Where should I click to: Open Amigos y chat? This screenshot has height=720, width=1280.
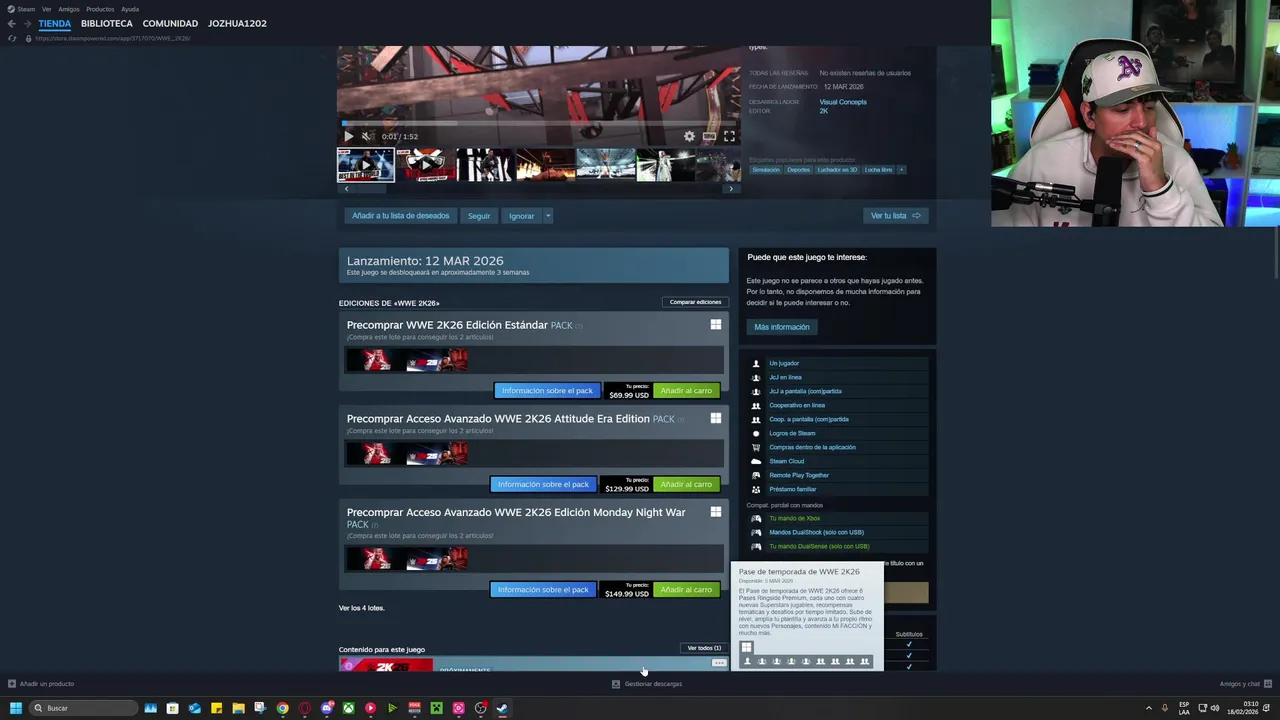coord(1244,684)
